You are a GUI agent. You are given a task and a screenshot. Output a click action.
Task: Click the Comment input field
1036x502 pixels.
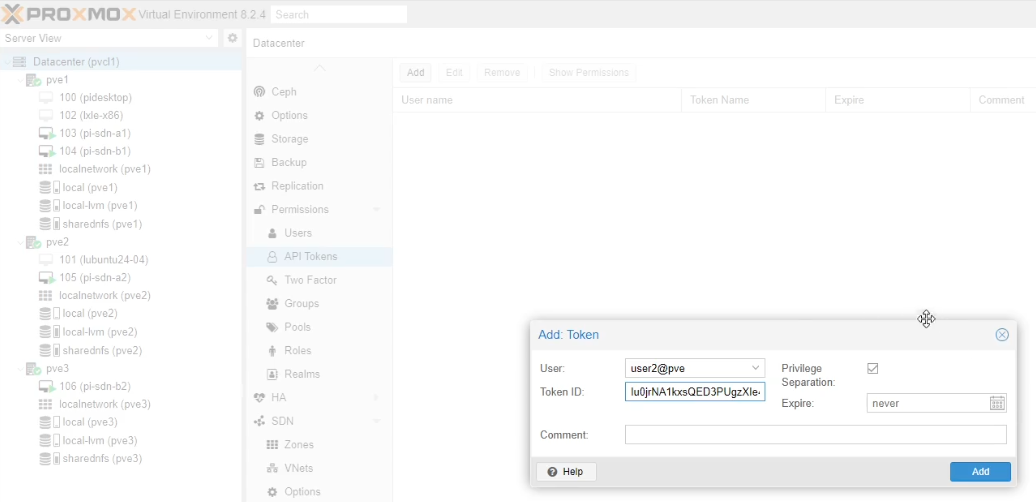815,435
